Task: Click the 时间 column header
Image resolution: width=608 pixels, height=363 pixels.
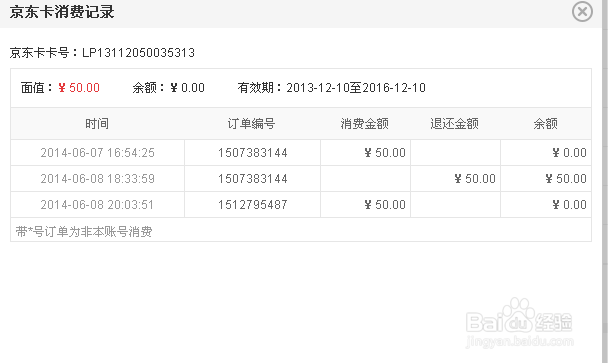Action: click(97, 124)
